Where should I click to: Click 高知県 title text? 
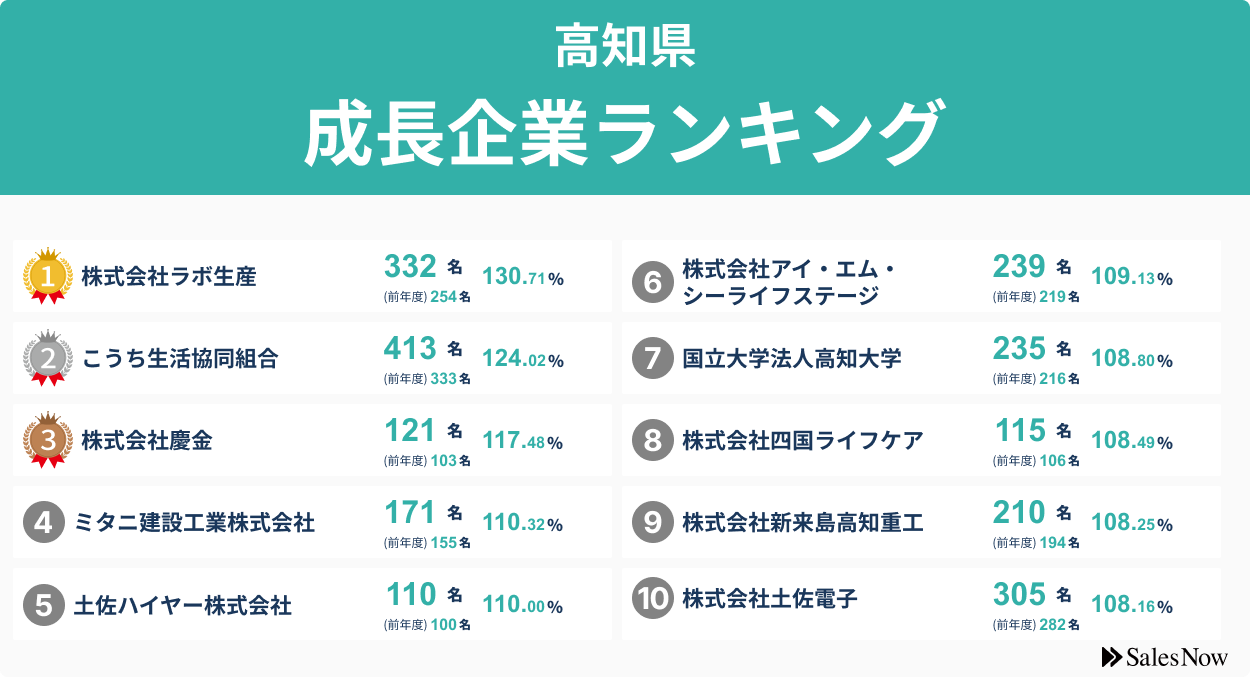click(x=625, y=48)
